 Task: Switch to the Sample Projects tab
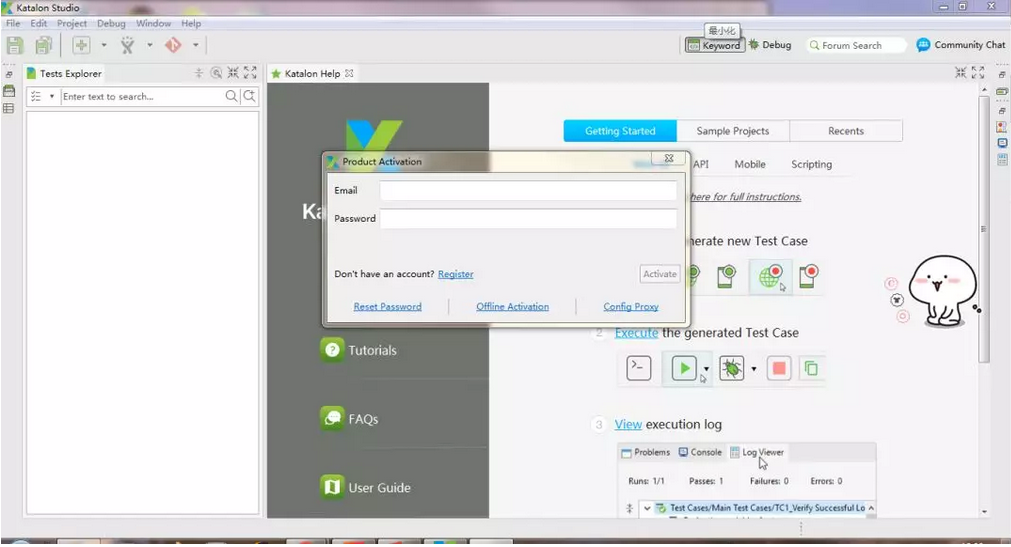pyautogui.click(x=732, y=131)
